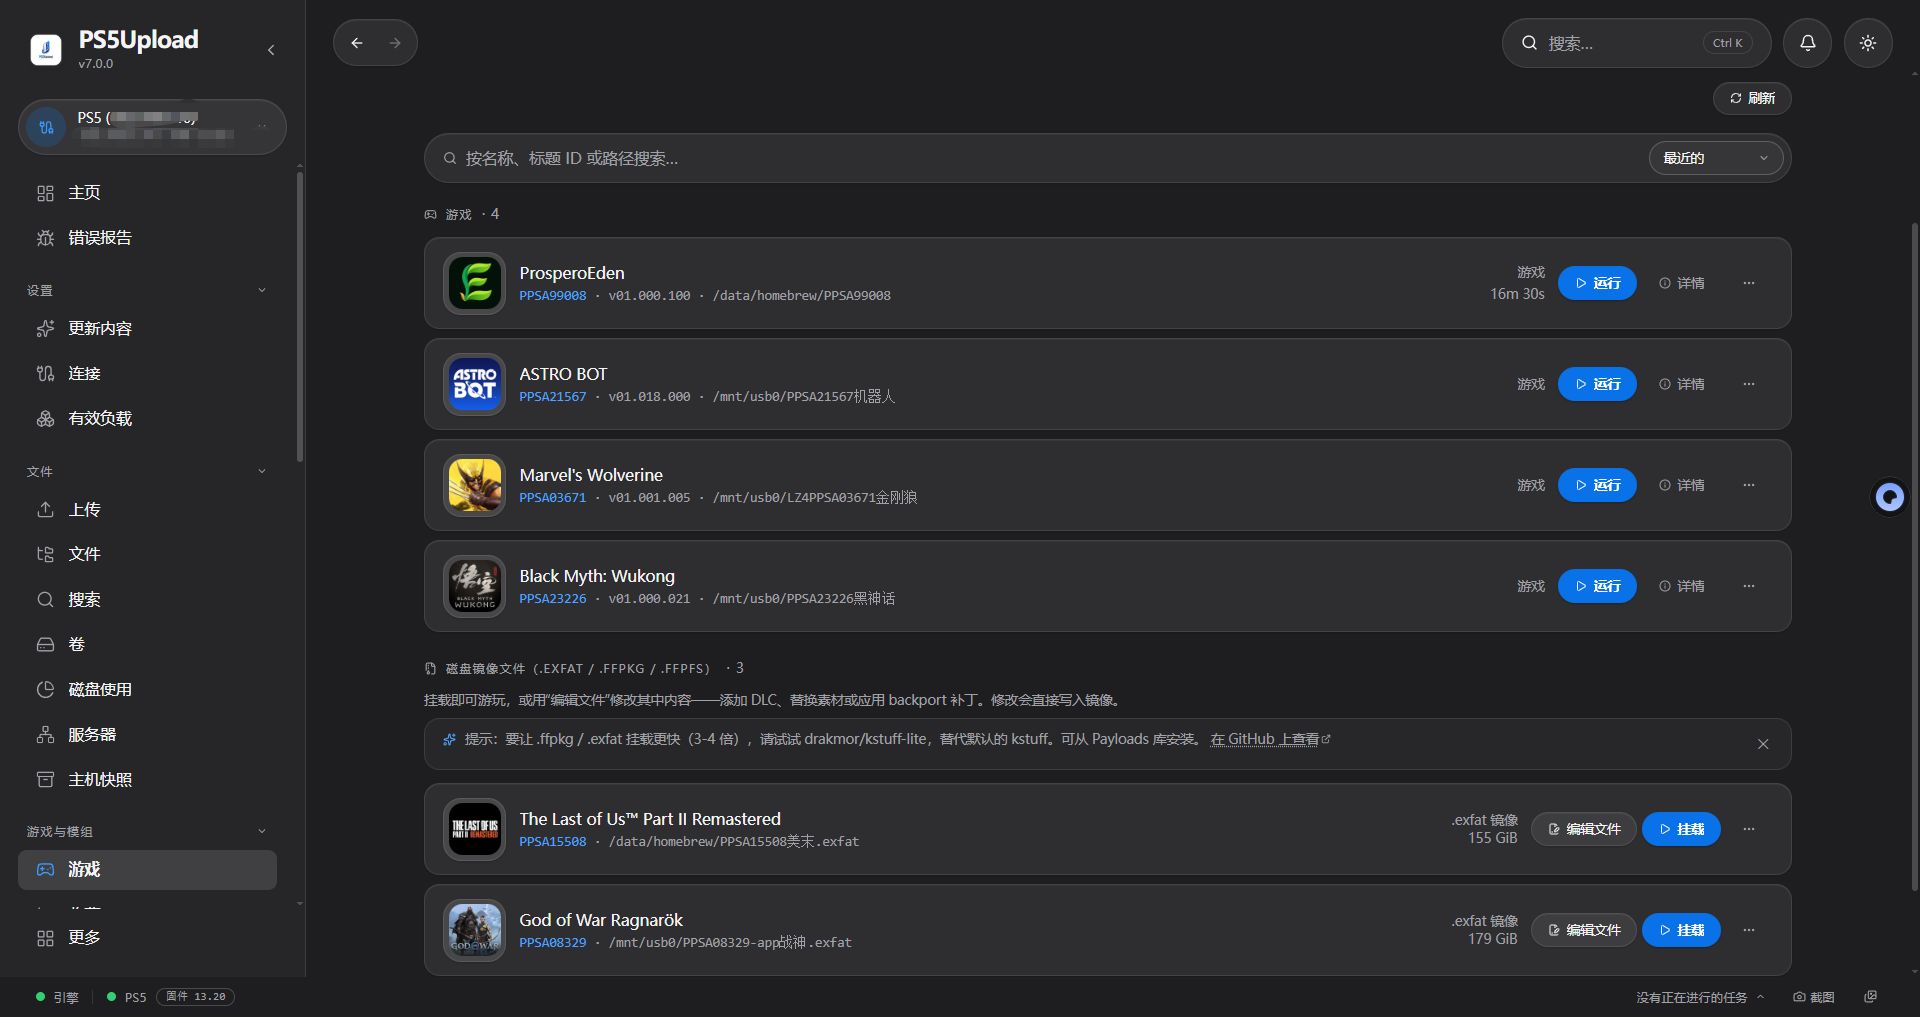Click 编辑文件 for The Last of Us
This screenshot has width=1920, height=1017.
pos(1584,829)
